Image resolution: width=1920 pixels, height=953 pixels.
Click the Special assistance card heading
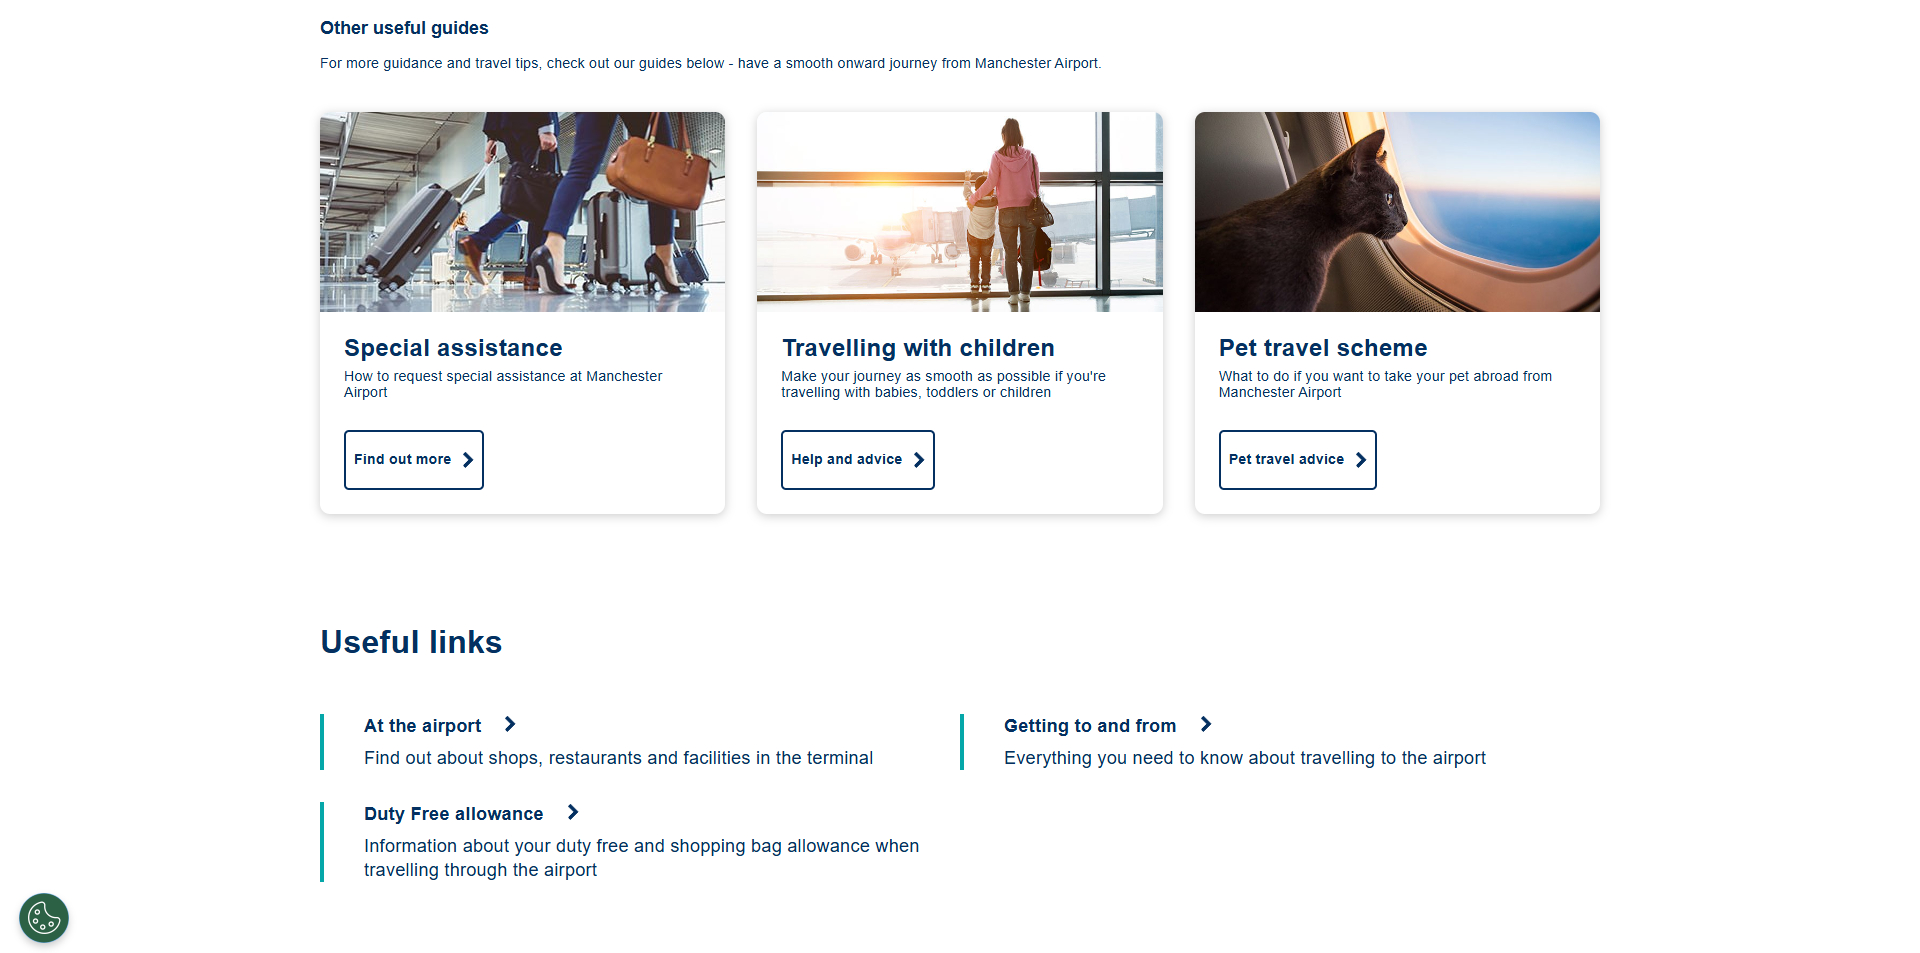pyautogui.click(x=452, y=348)
